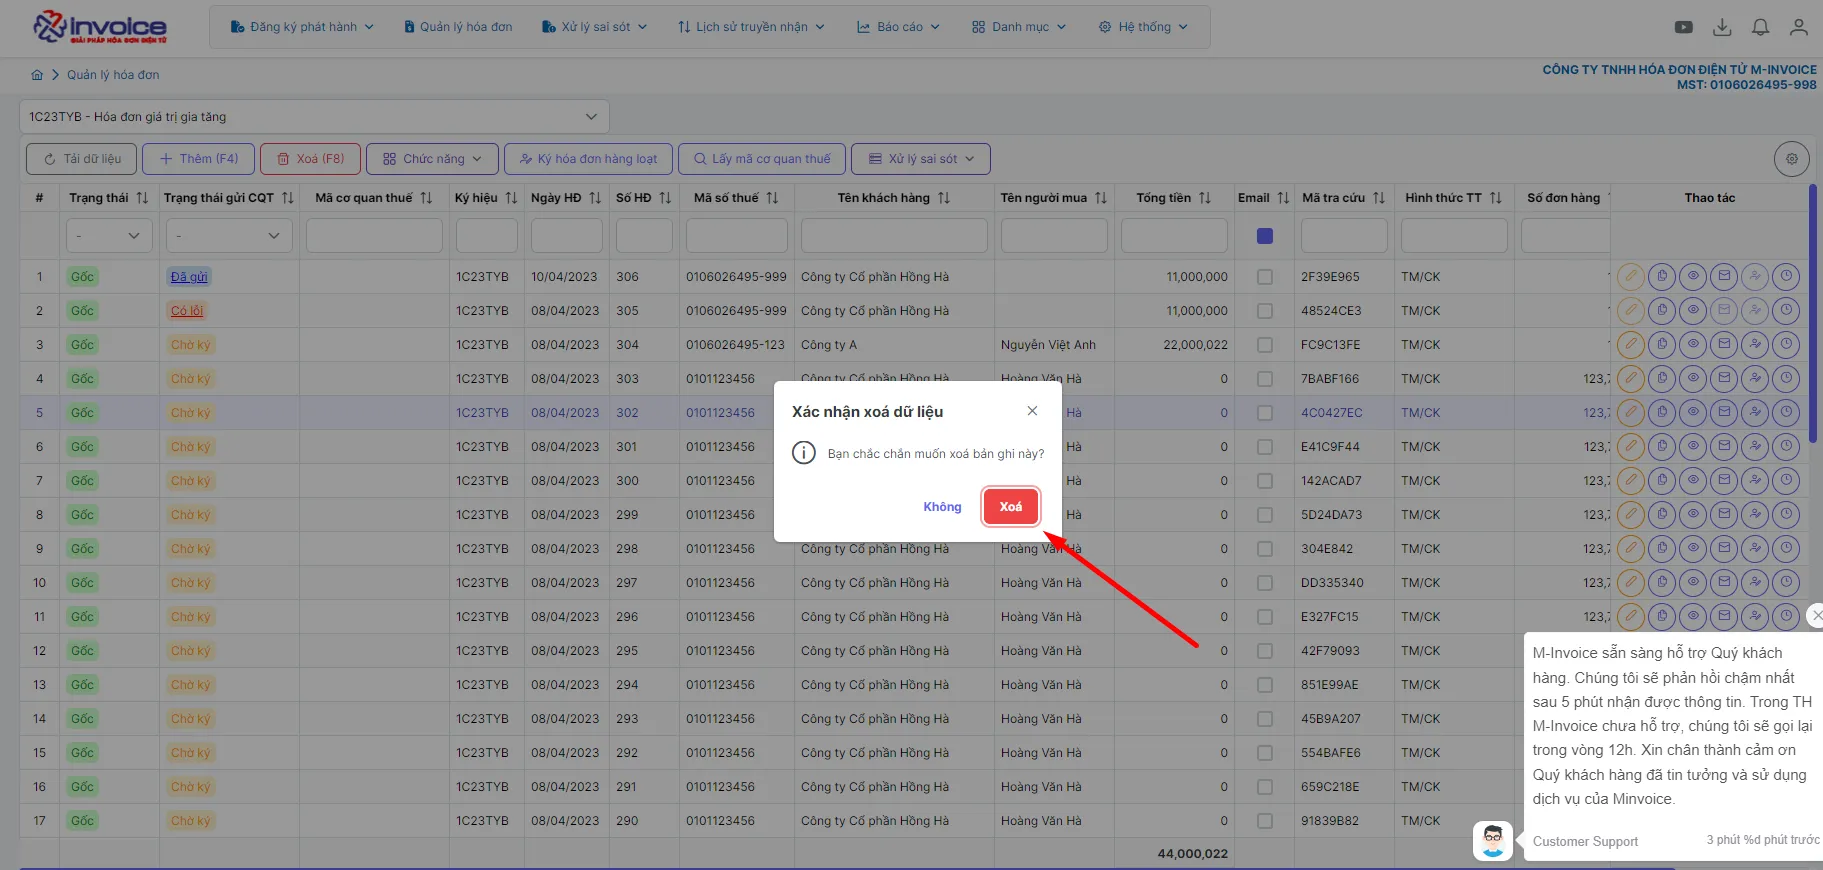
Task: Expand the Xử lý sai sót toolbar dropdown
Action: (x=921, y=159)
